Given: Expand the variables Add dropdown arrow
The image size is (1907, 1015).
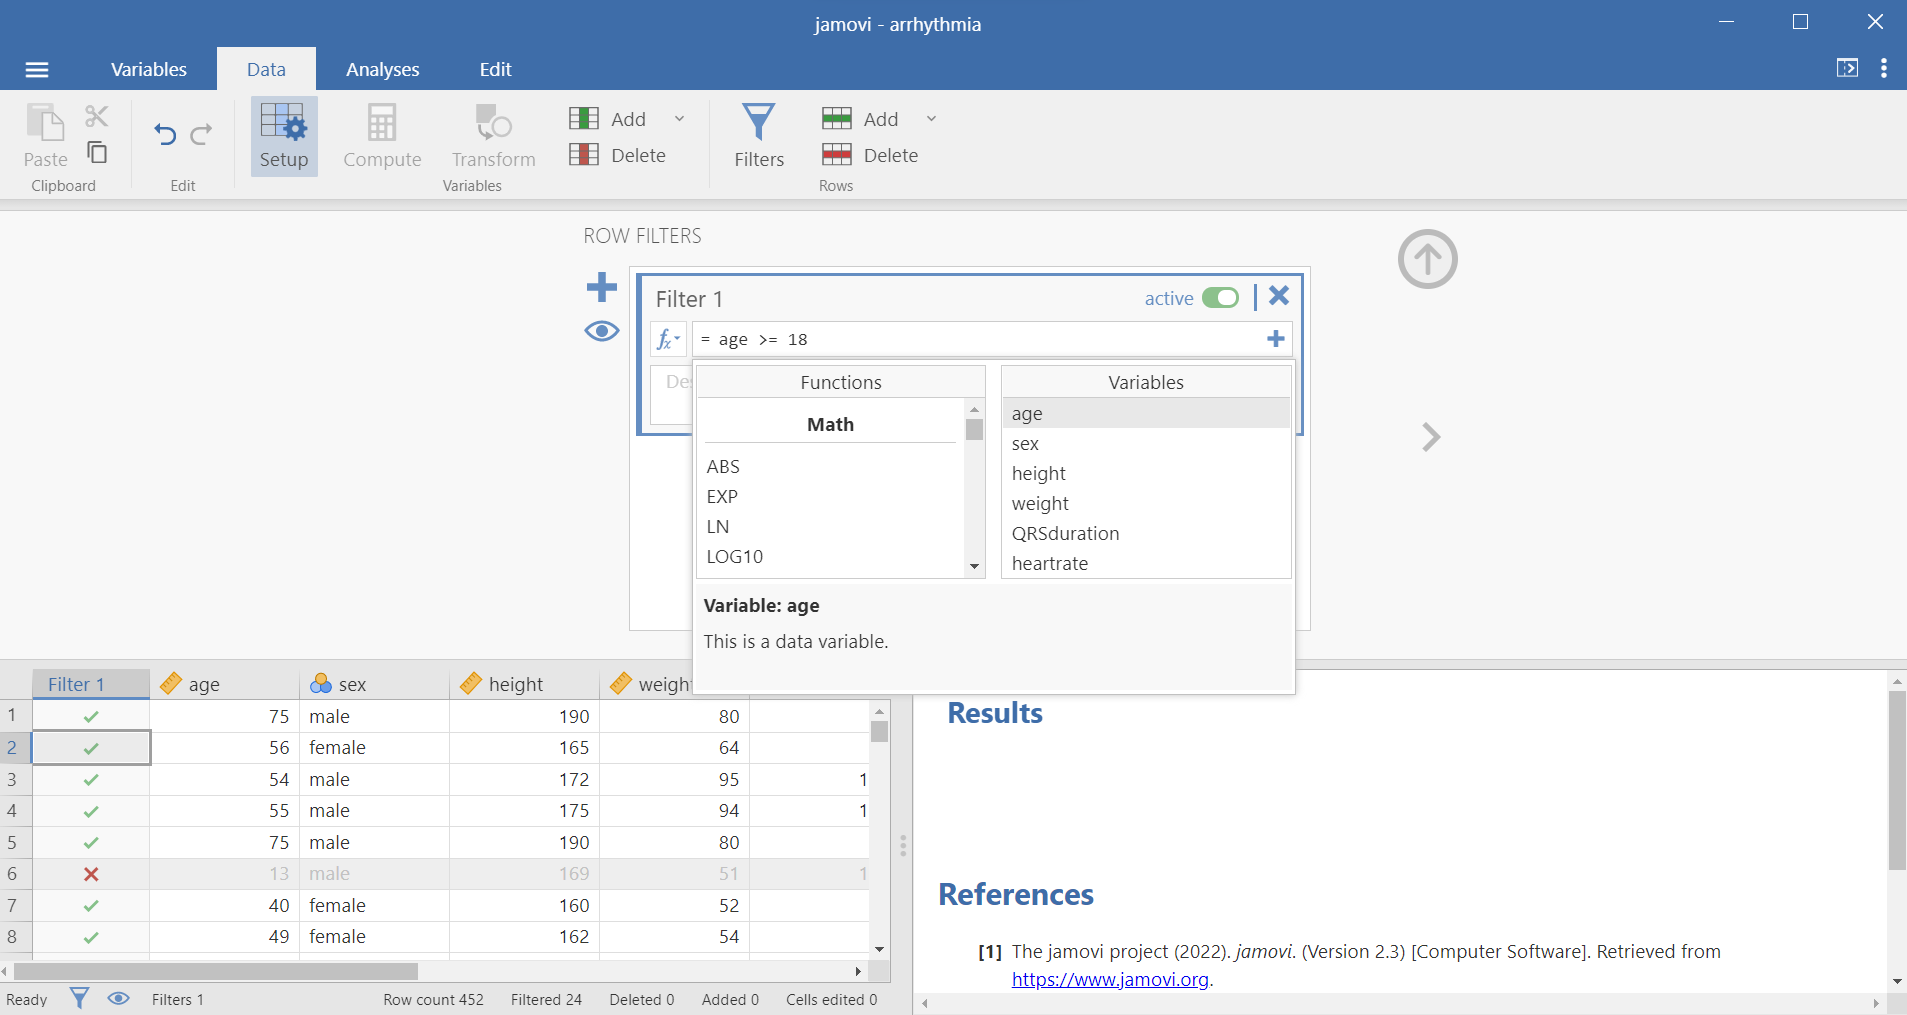Looking at the screenshot, I should pyautogui.click(x=680, y=119).
